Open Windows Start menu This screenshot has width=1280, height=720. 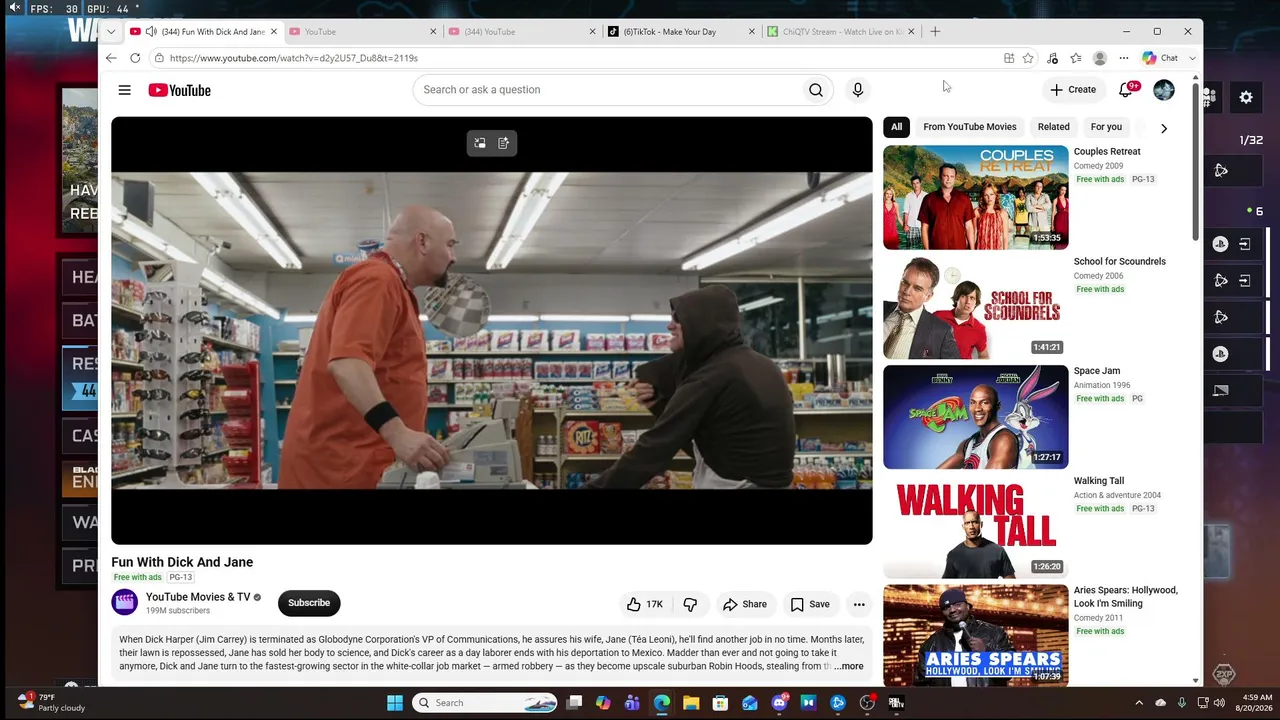click(x=395, y=703)
